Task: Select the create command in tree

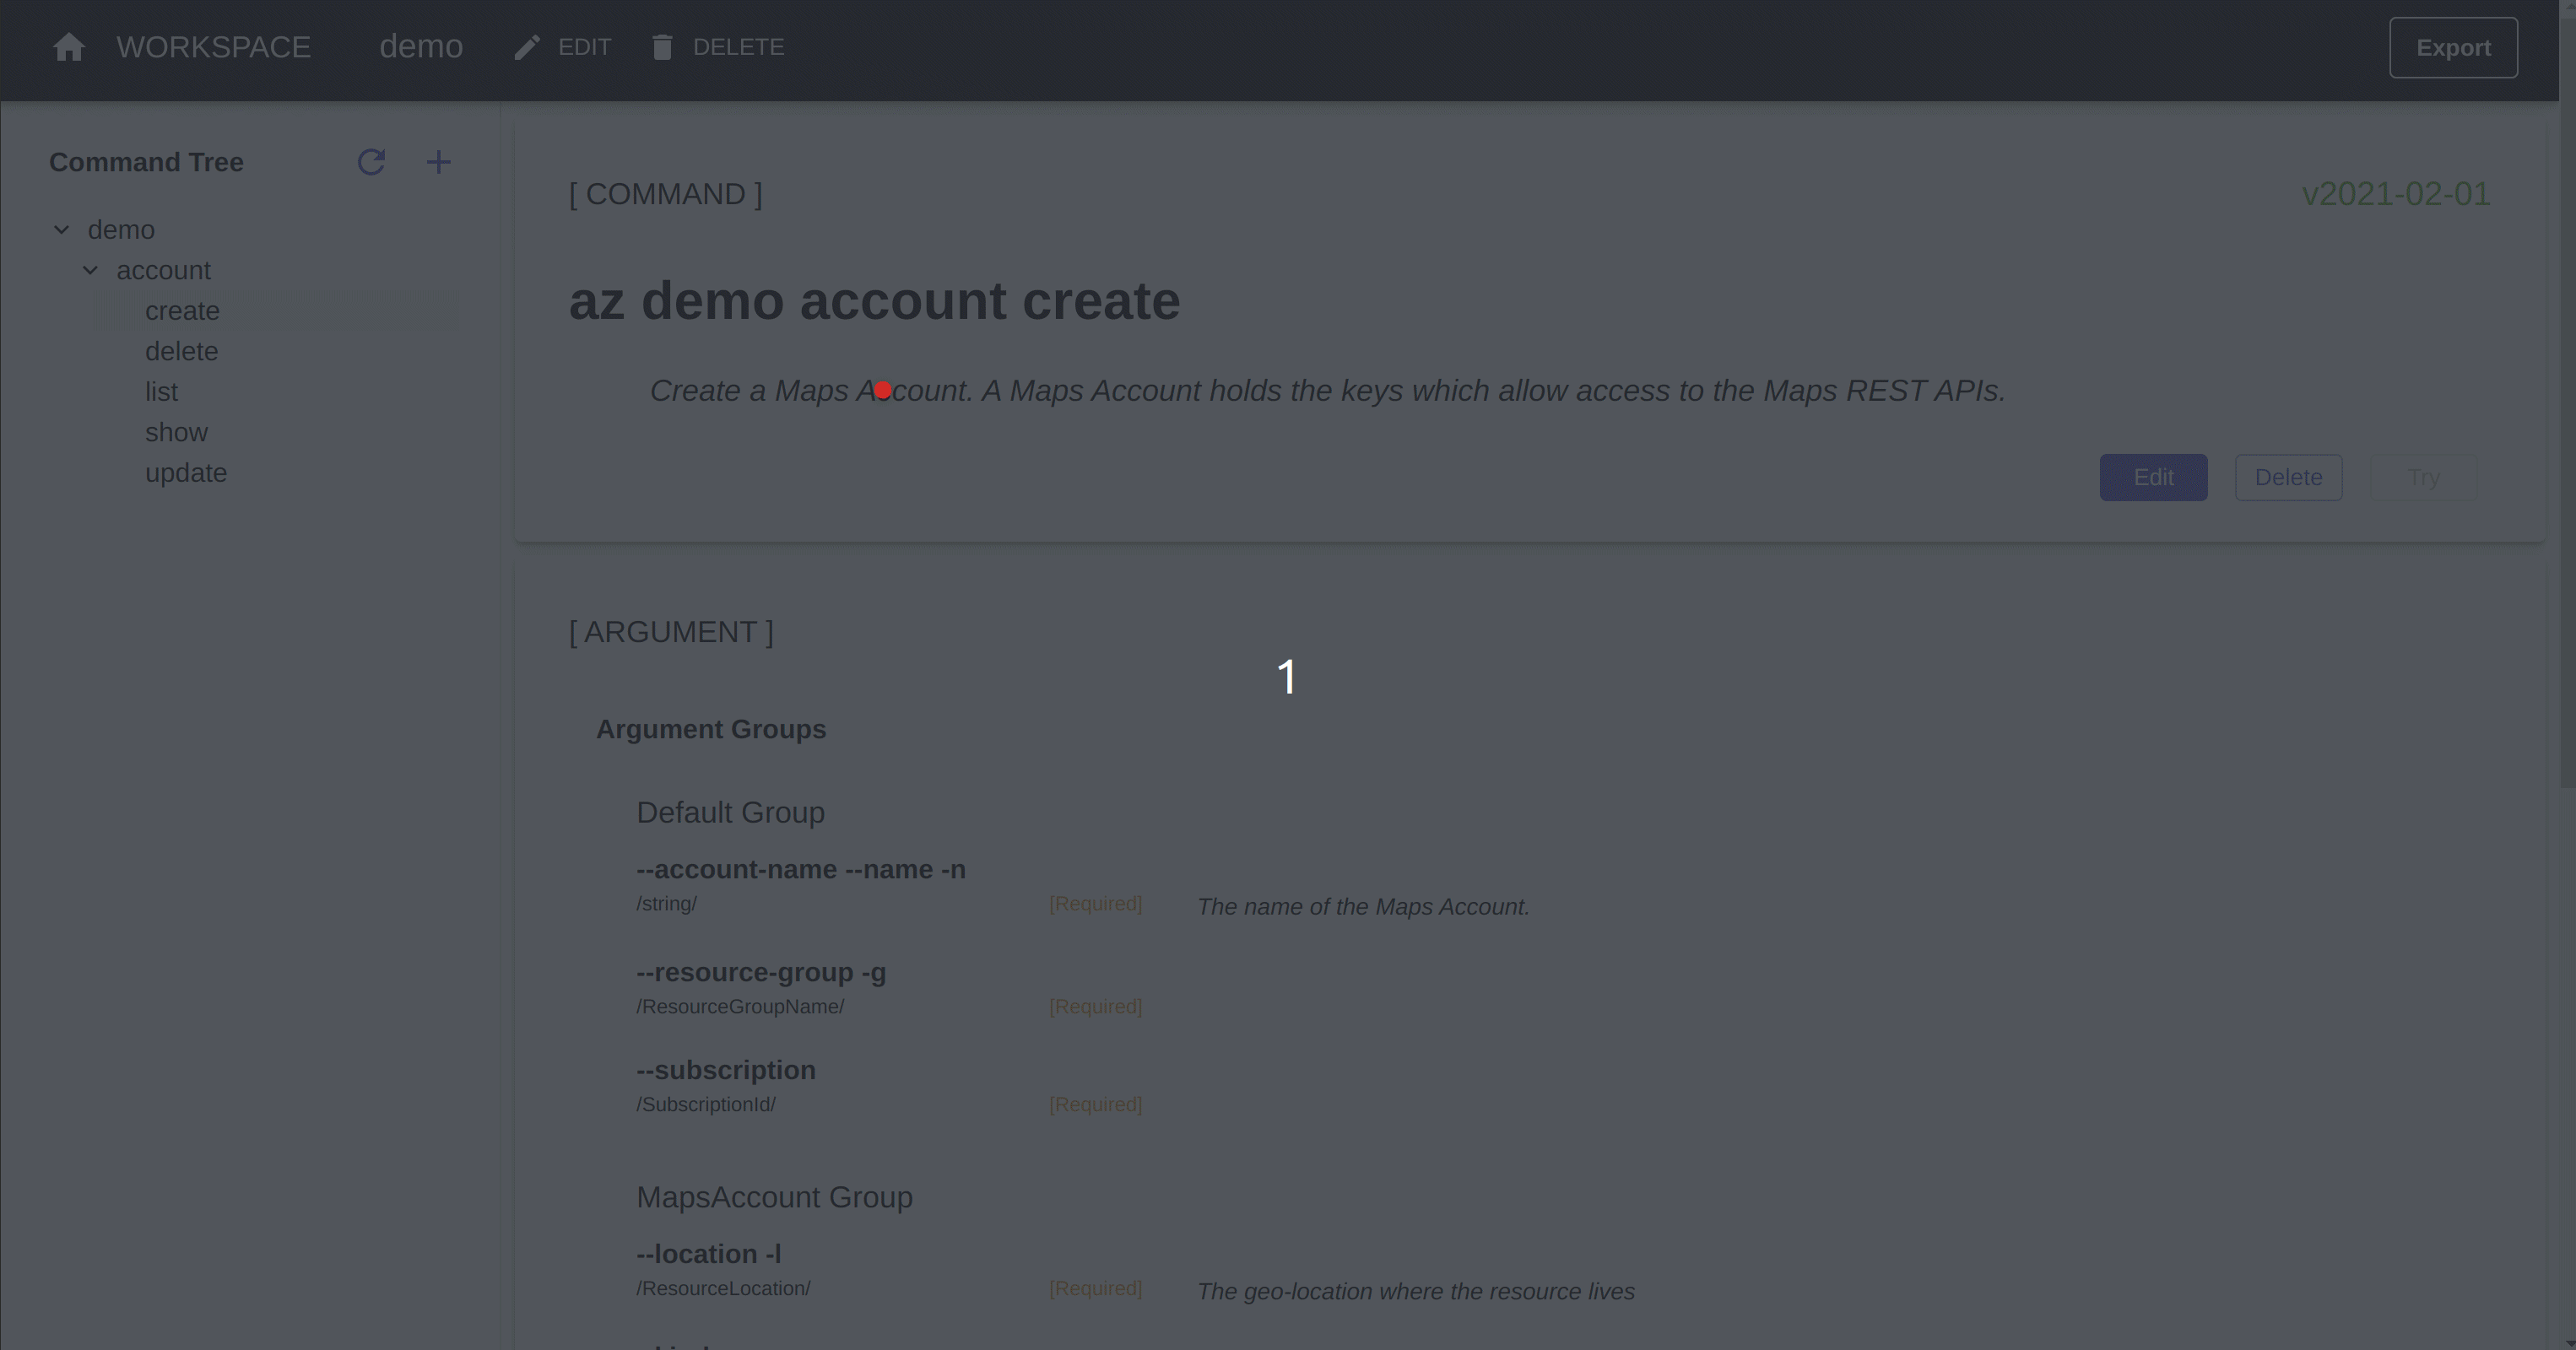Action: (x=182, y=310)
